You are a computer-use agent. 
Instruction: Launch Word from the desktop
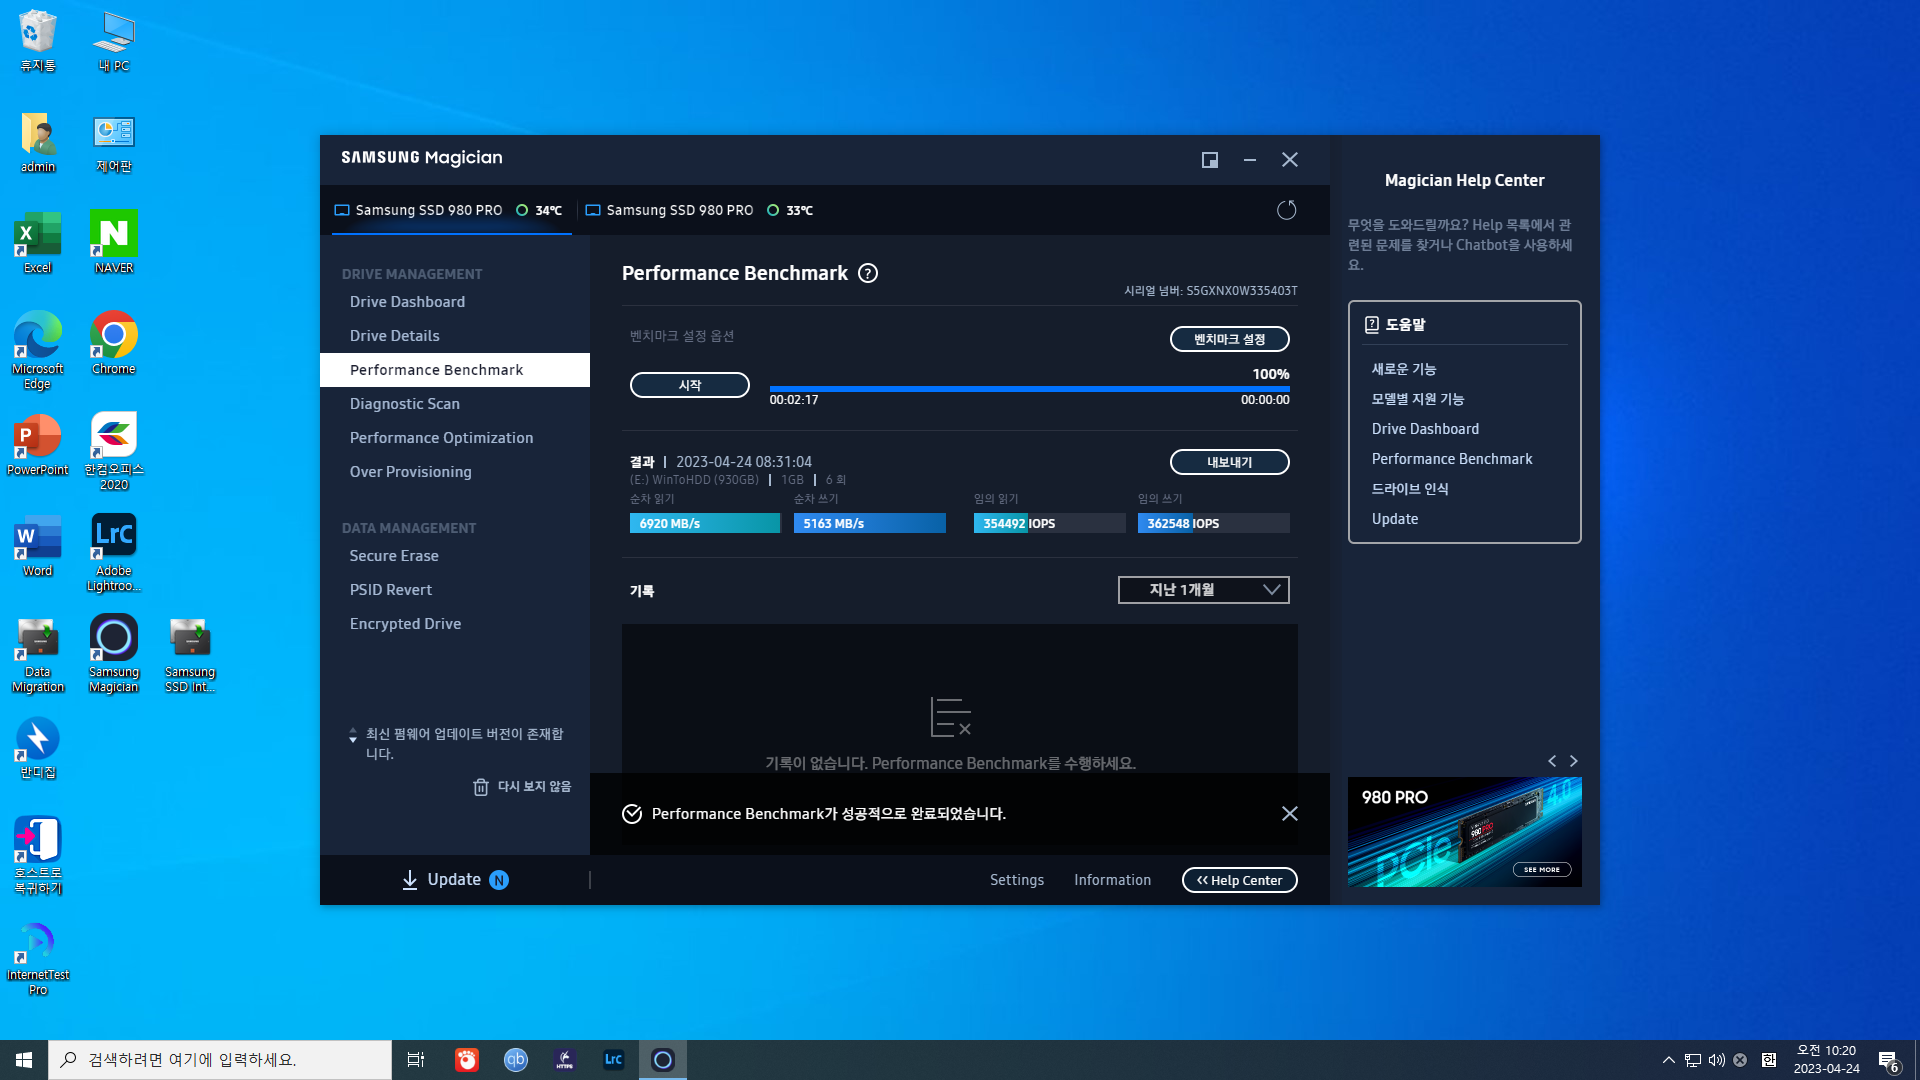tap(38, 546)
